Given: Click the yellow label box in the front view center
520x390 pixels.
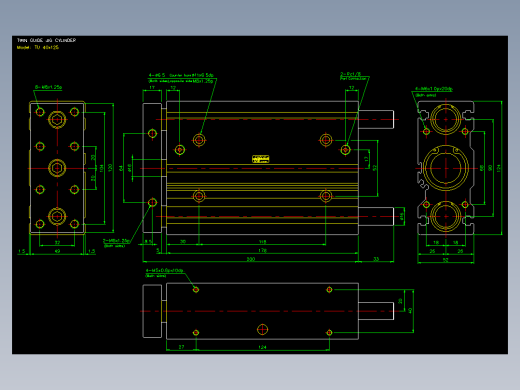Looking at the screenshot, I should coord(260,159).
